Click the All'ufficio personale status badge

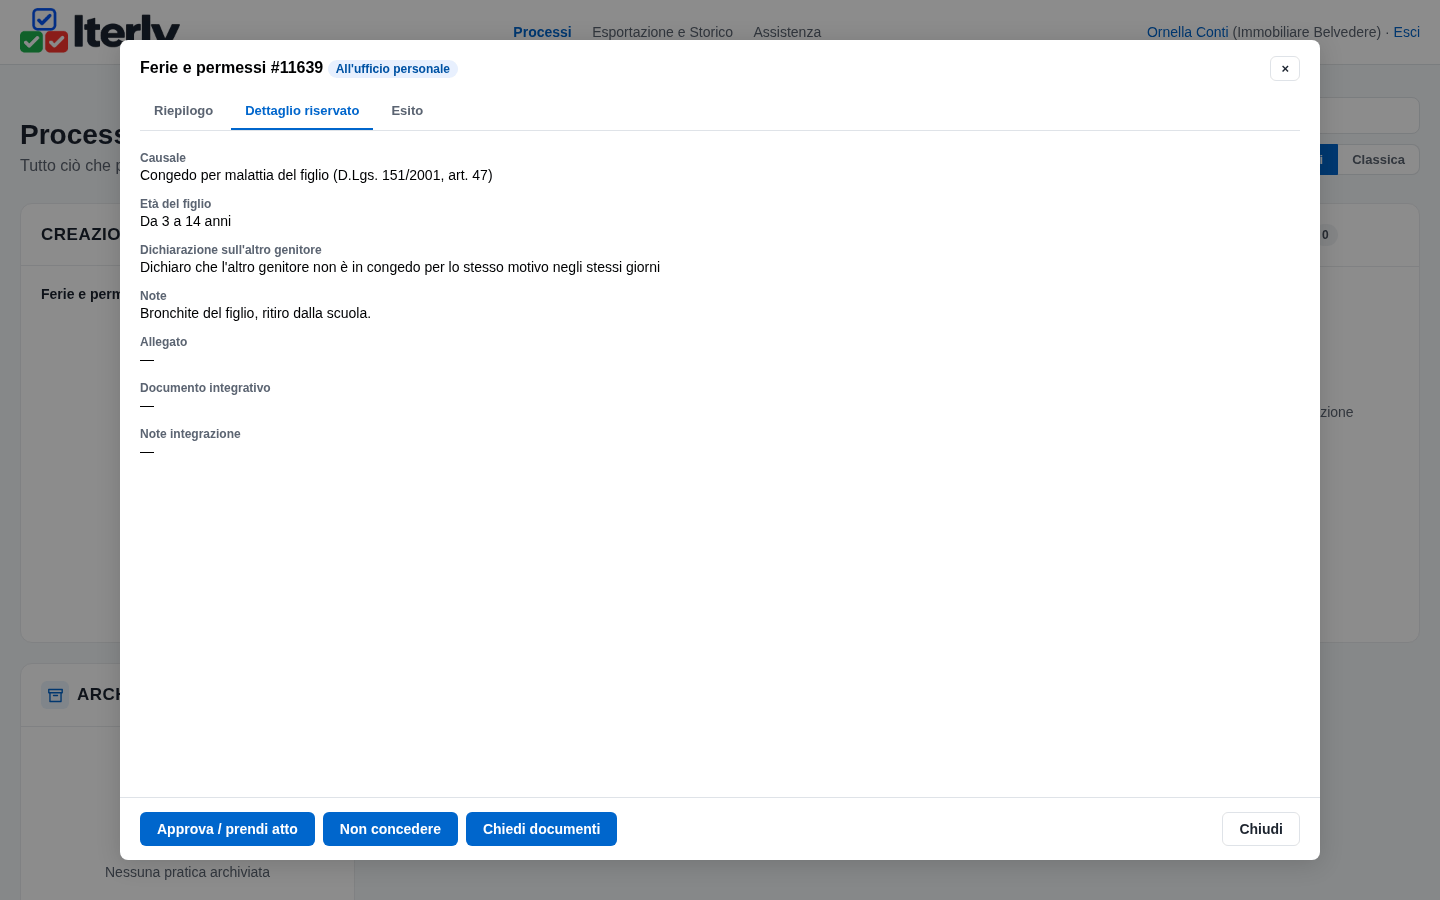point(393,69)
